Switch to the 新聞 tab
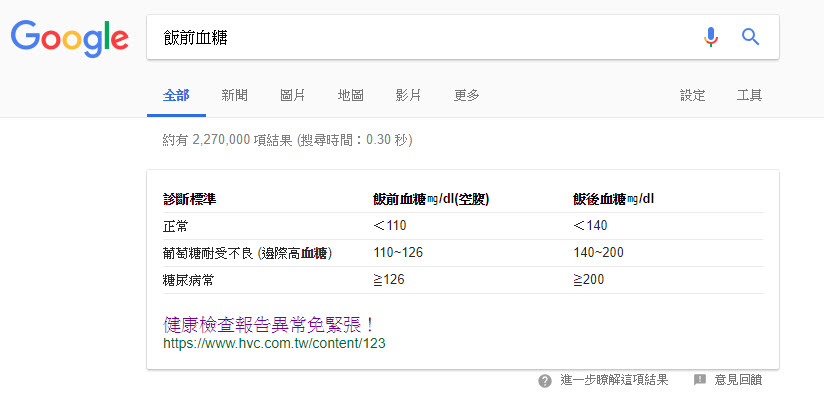The width and height of the screenshot is (824, 409). [234, 95]
